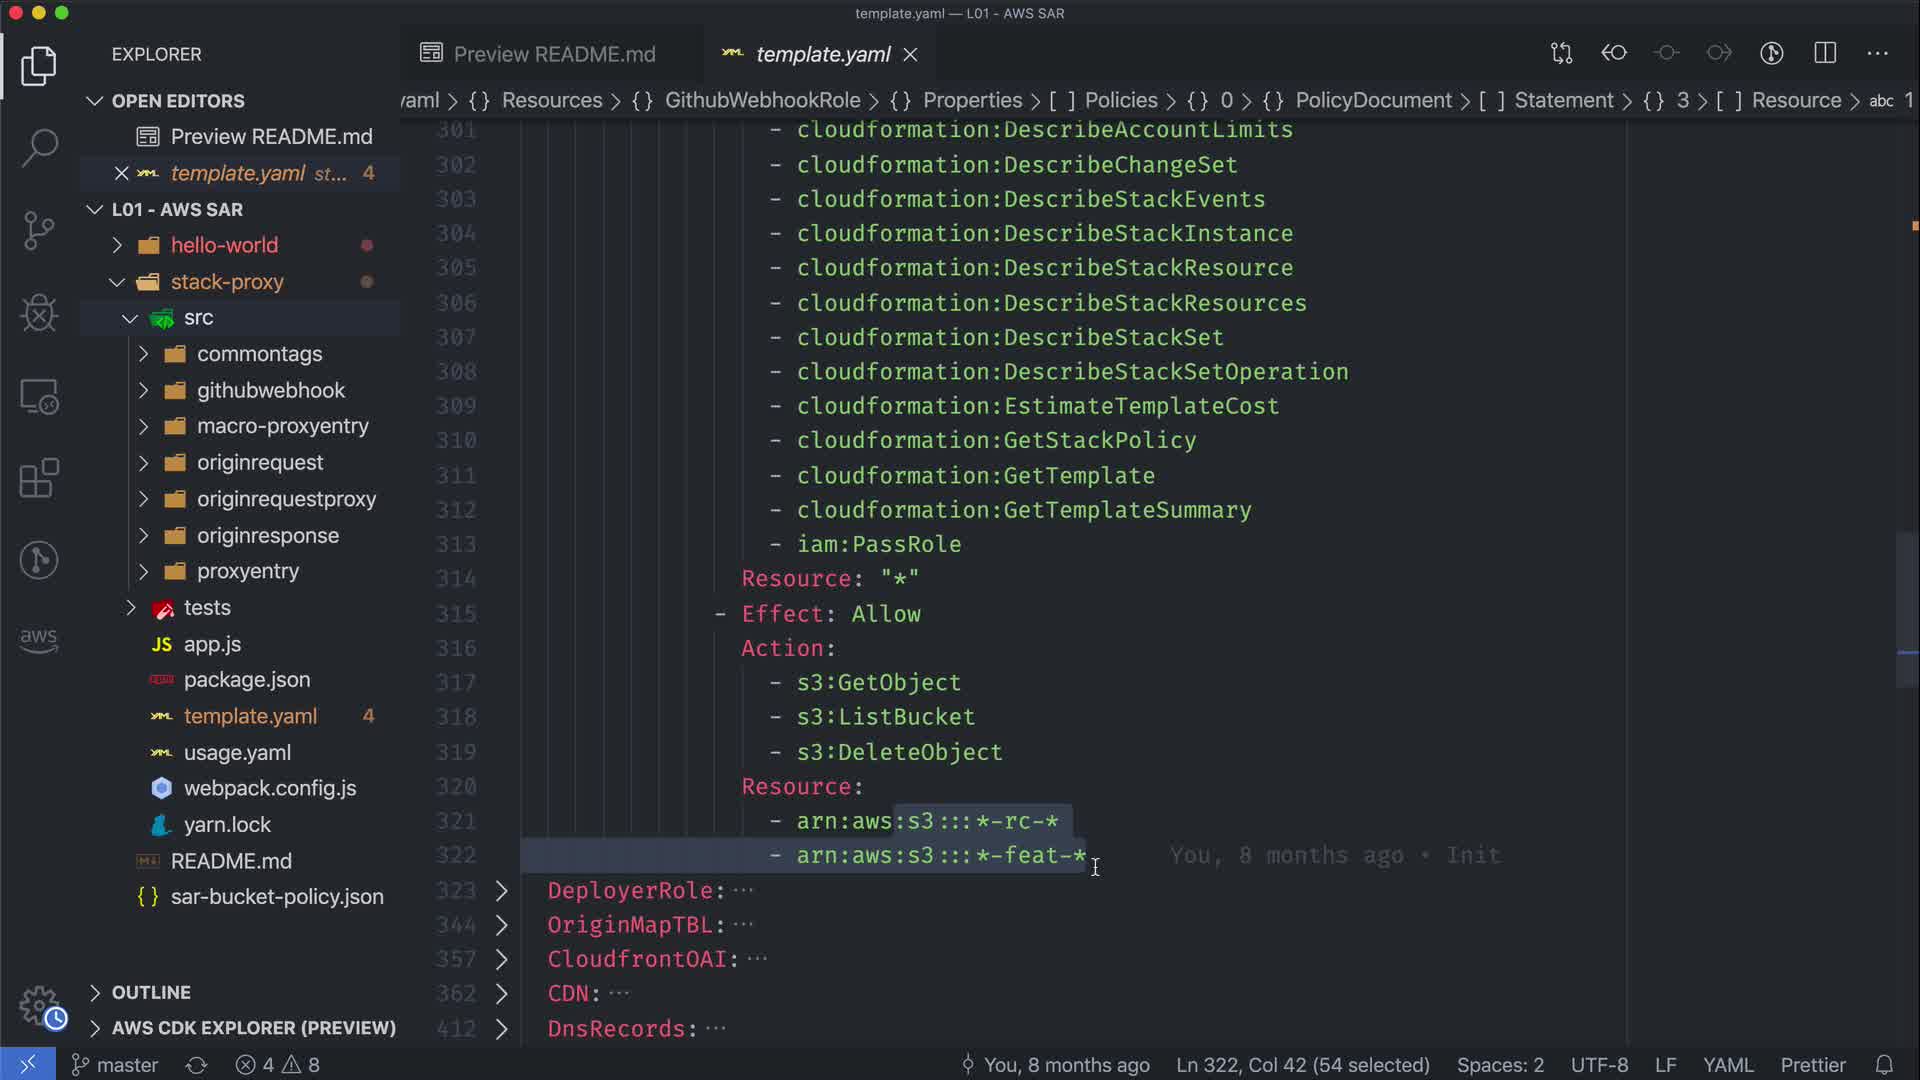Open usage.yaml in the explorer
The image size is (1920, 1080).
[x=237, y=752]
